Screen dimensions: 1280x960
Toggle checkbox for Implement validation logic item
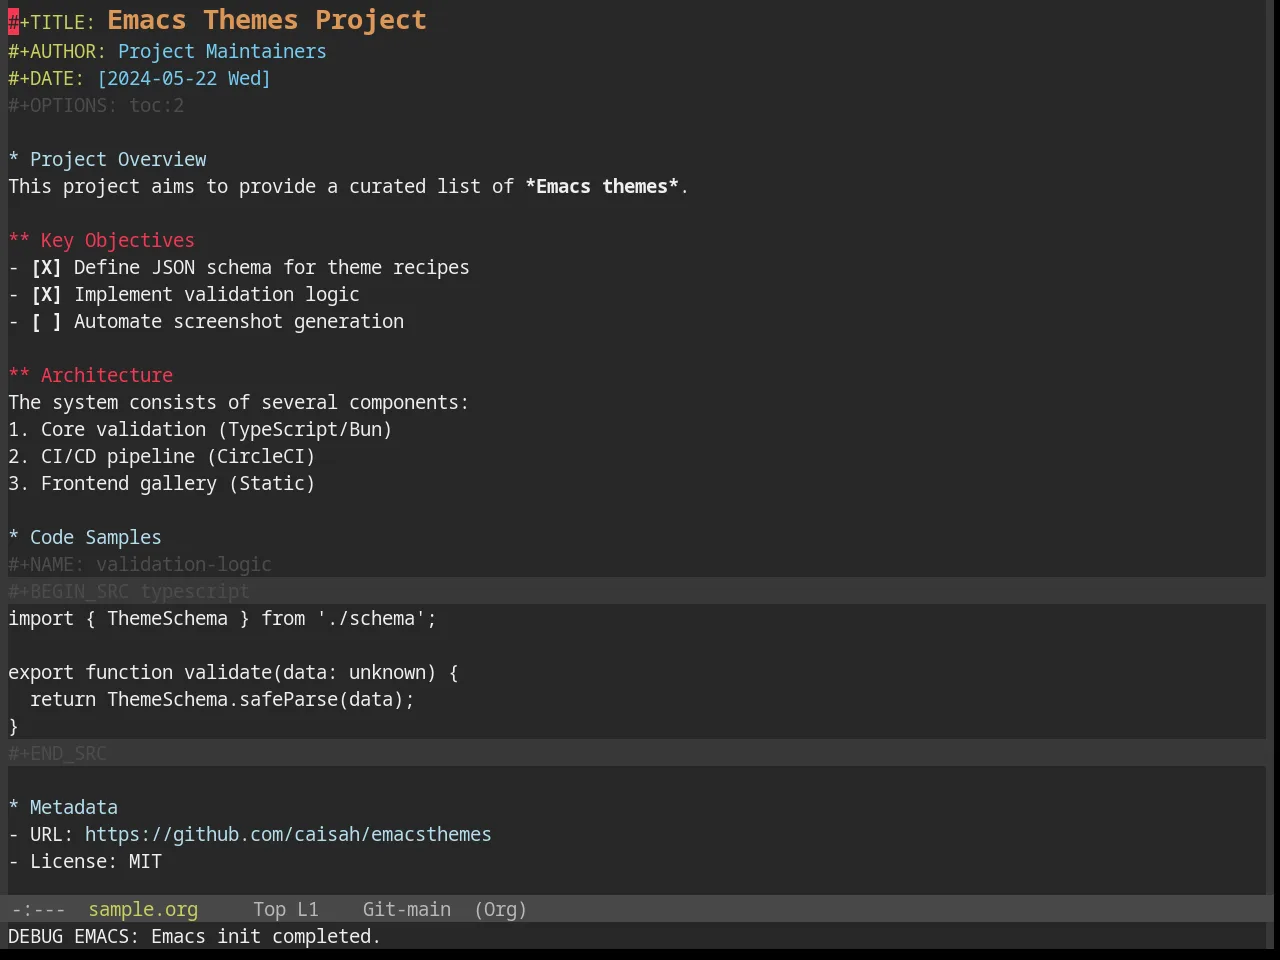pos(46,295)
